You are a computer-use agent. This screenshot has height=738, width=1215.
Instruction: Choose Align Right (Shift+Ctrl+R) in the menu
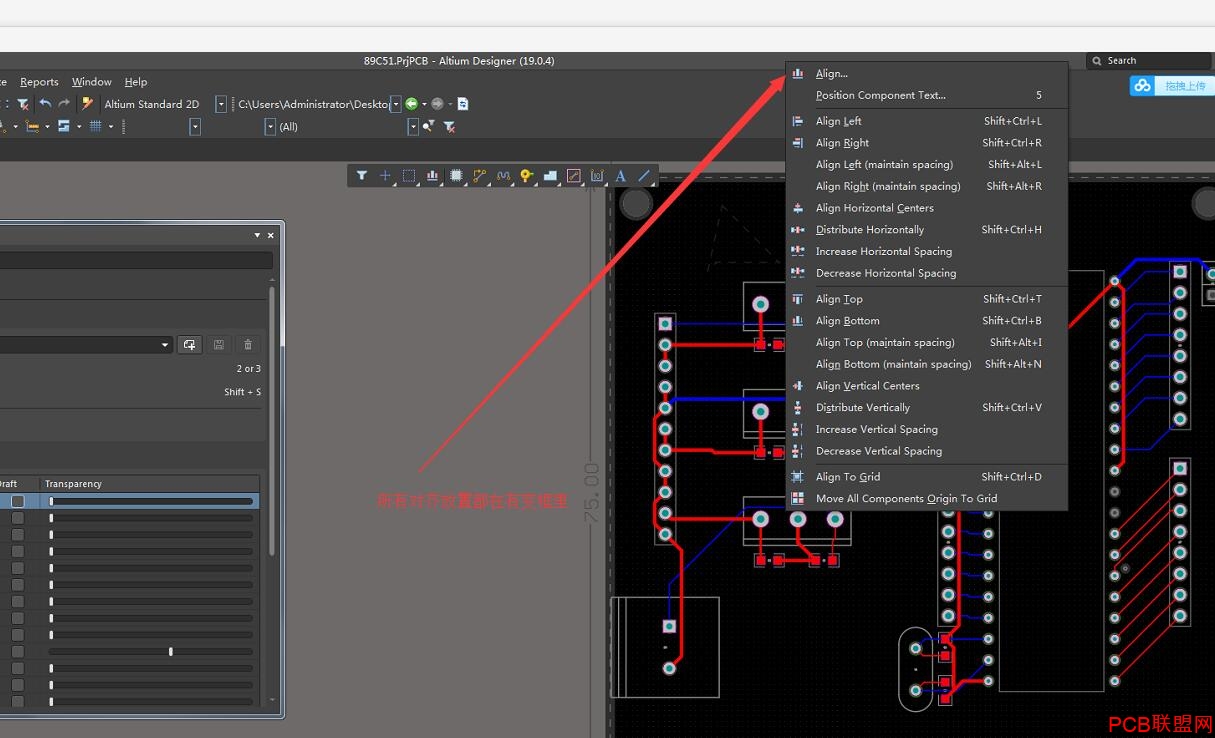927,143
